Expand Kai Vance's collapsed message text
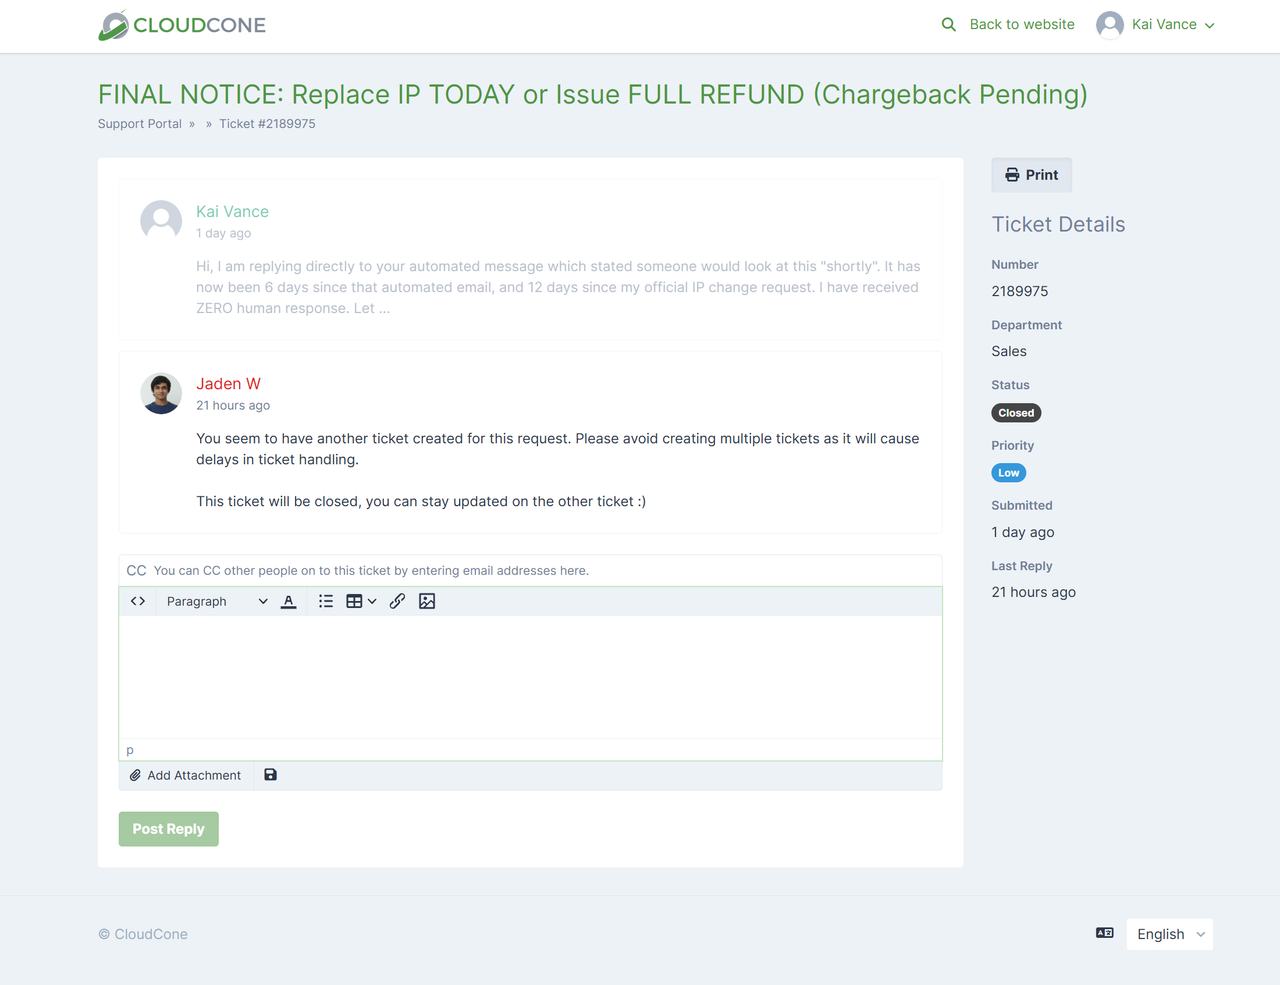Image resolution: width=1280 pixels, height=985 pixels. (558, 287)
